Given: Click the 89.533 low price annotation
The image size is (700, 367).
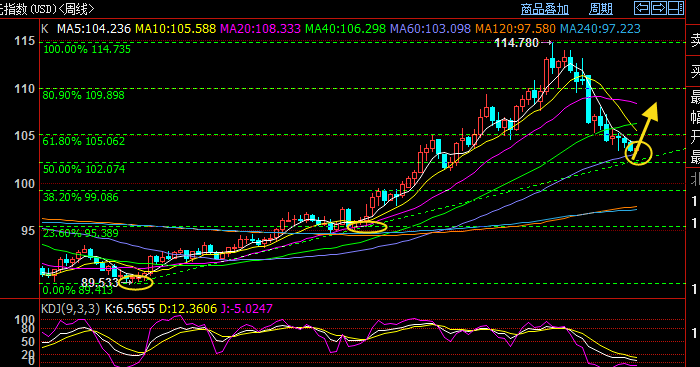Looking at the screenshot, I should pos(100,283).
